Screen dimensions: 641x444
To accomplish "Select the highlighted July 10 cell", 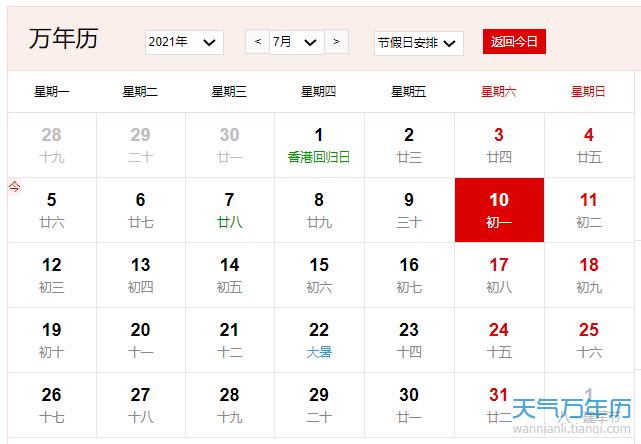I will 499,210.
